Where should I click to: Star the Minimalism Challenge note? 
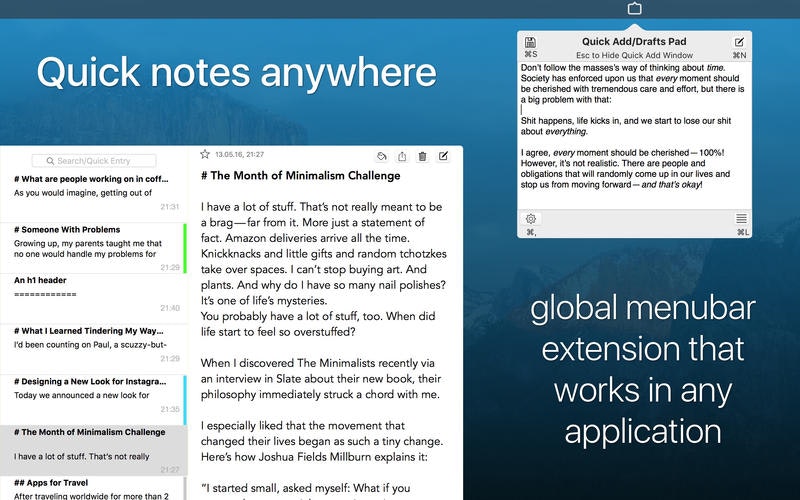click(205, 154)
